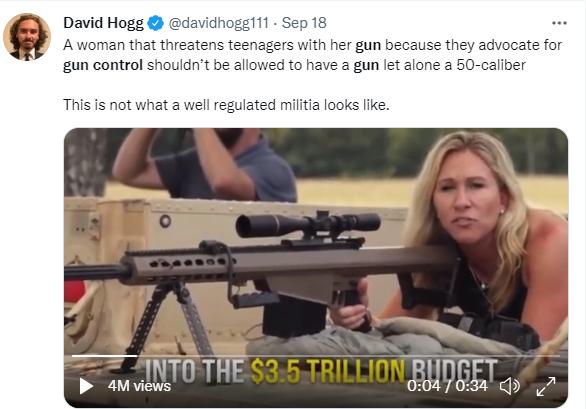This screenshot has height=409, width=586.
Task: Click the bold 'gun' before 'let alone'
Action: [x=366, y=65]
